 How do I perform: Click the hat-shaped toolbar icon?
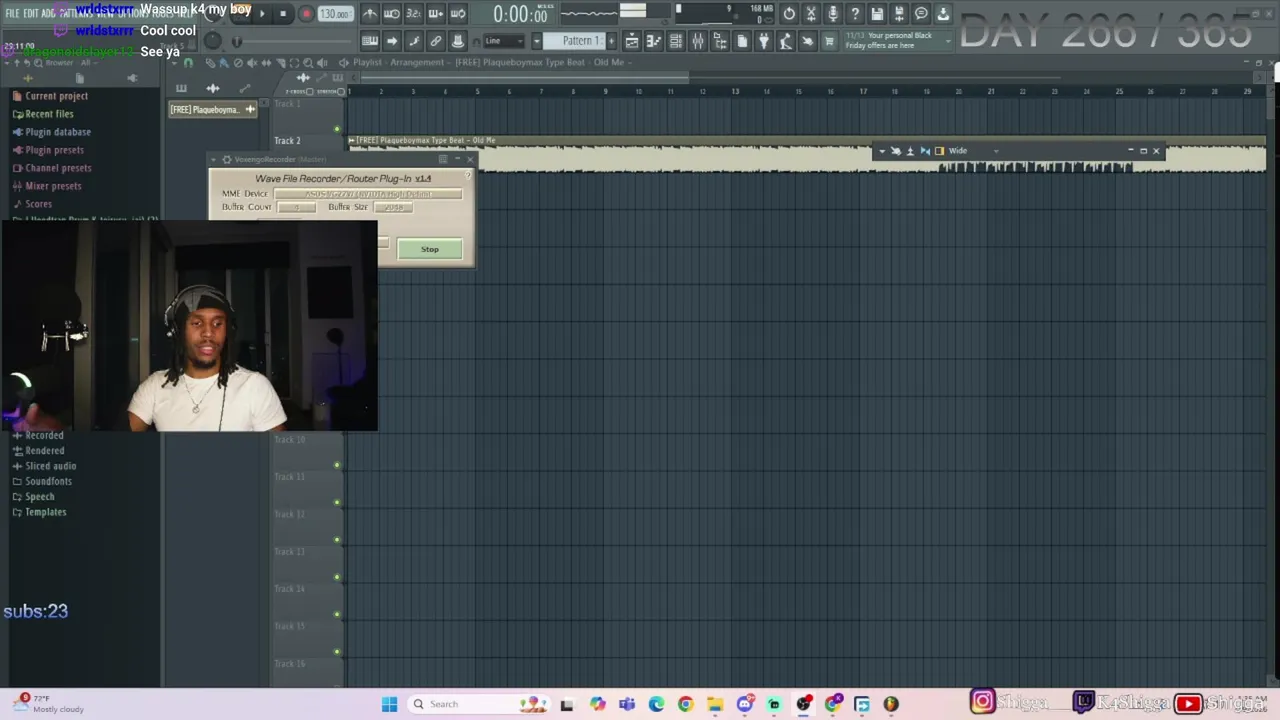(x=458, y=41)
